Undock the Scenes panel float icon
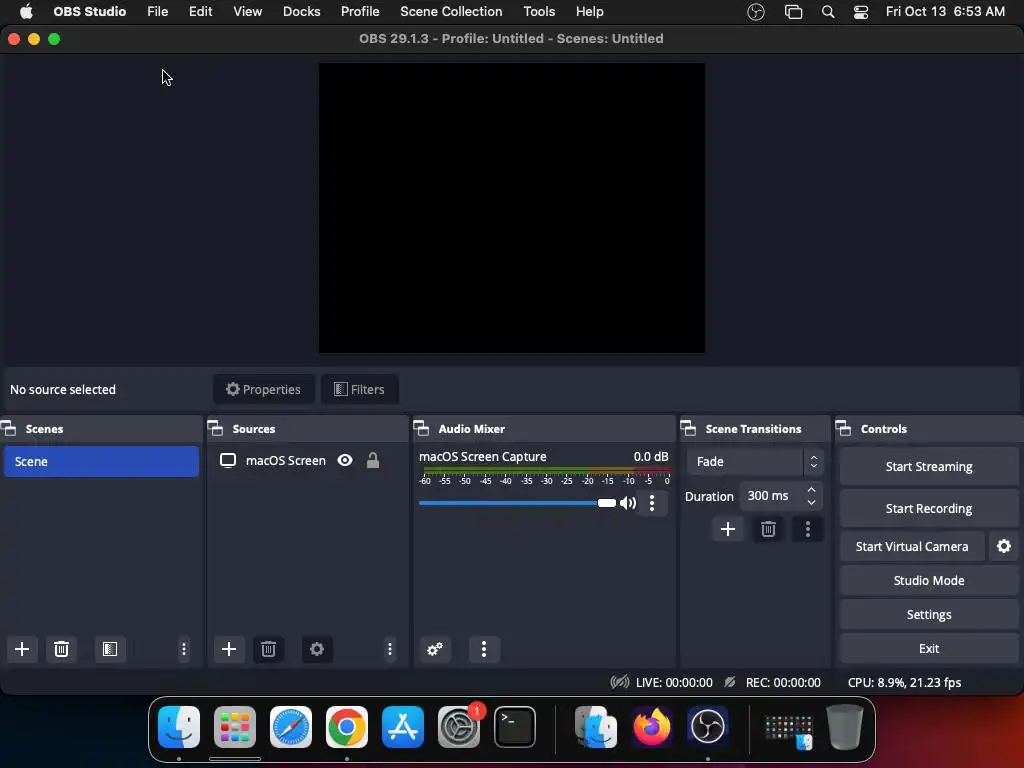 pos(8,429)
